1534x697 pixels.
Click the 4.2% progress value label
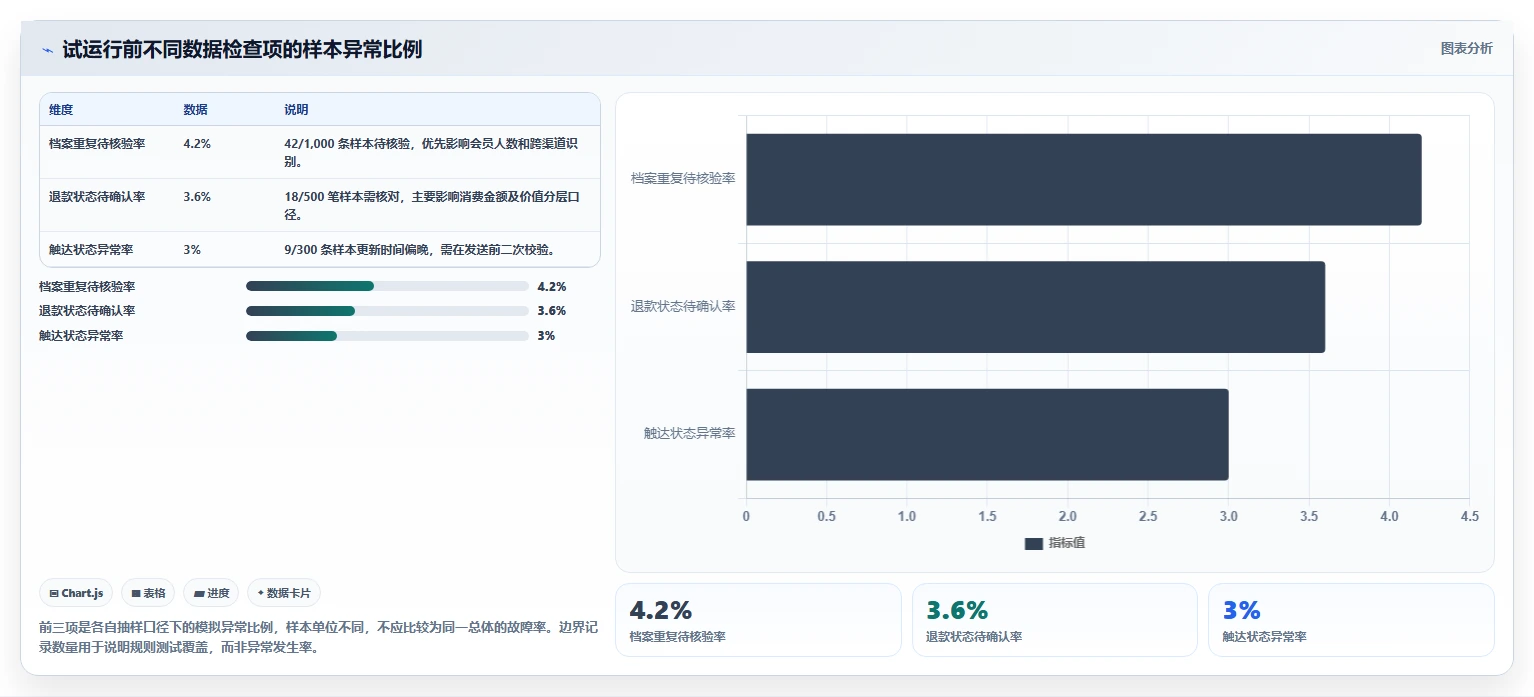552,286
